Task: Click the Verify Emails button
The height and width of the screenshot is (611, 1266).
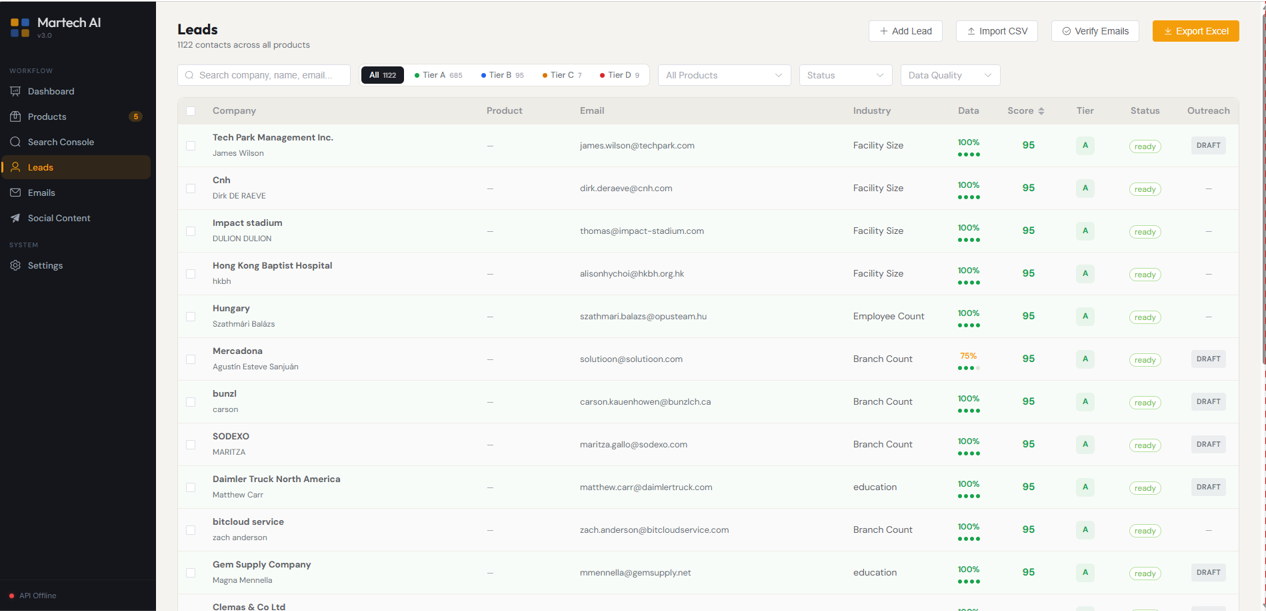Action: click(x=1095, y=31)
